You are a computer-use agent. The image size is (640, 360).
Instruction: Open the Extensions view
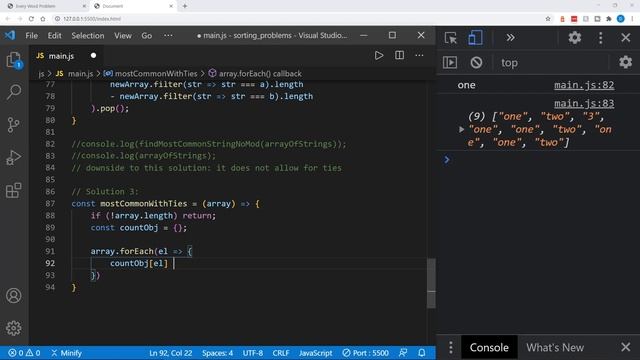click(x=14, y=190)
